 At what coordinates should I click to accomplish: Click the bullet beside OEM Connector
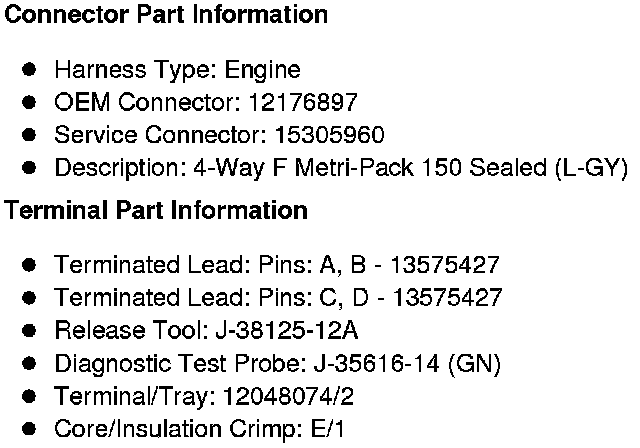(x=29, y=102)
